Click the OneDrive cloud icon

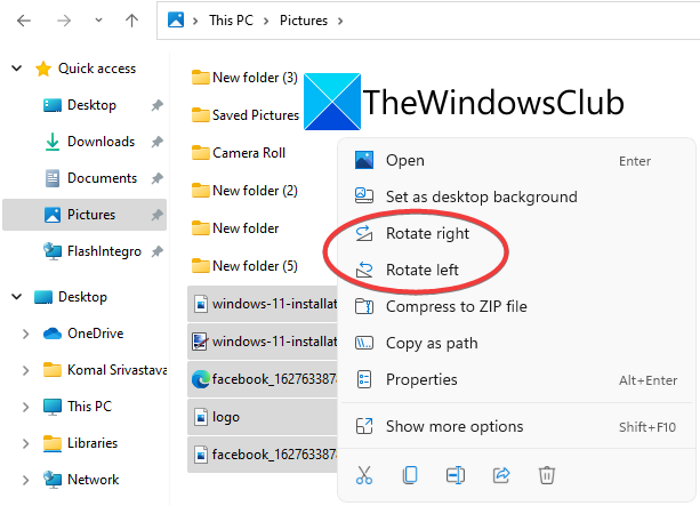tap(52, 334)
